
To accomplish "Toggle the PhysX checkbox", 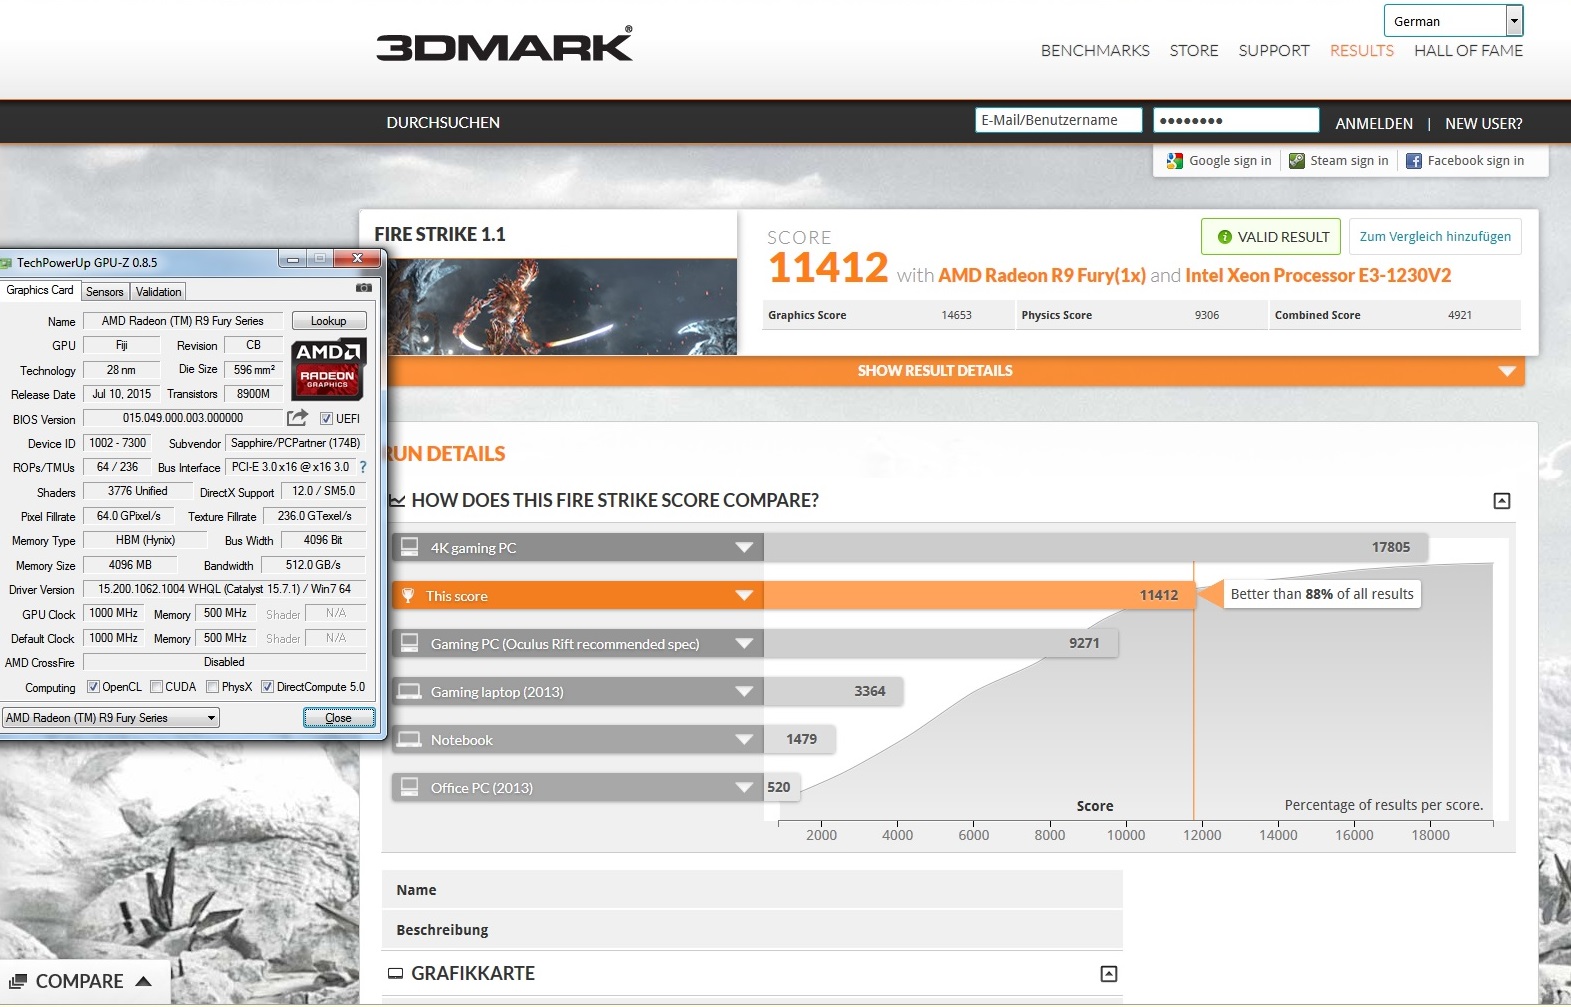I will [212, 687].
